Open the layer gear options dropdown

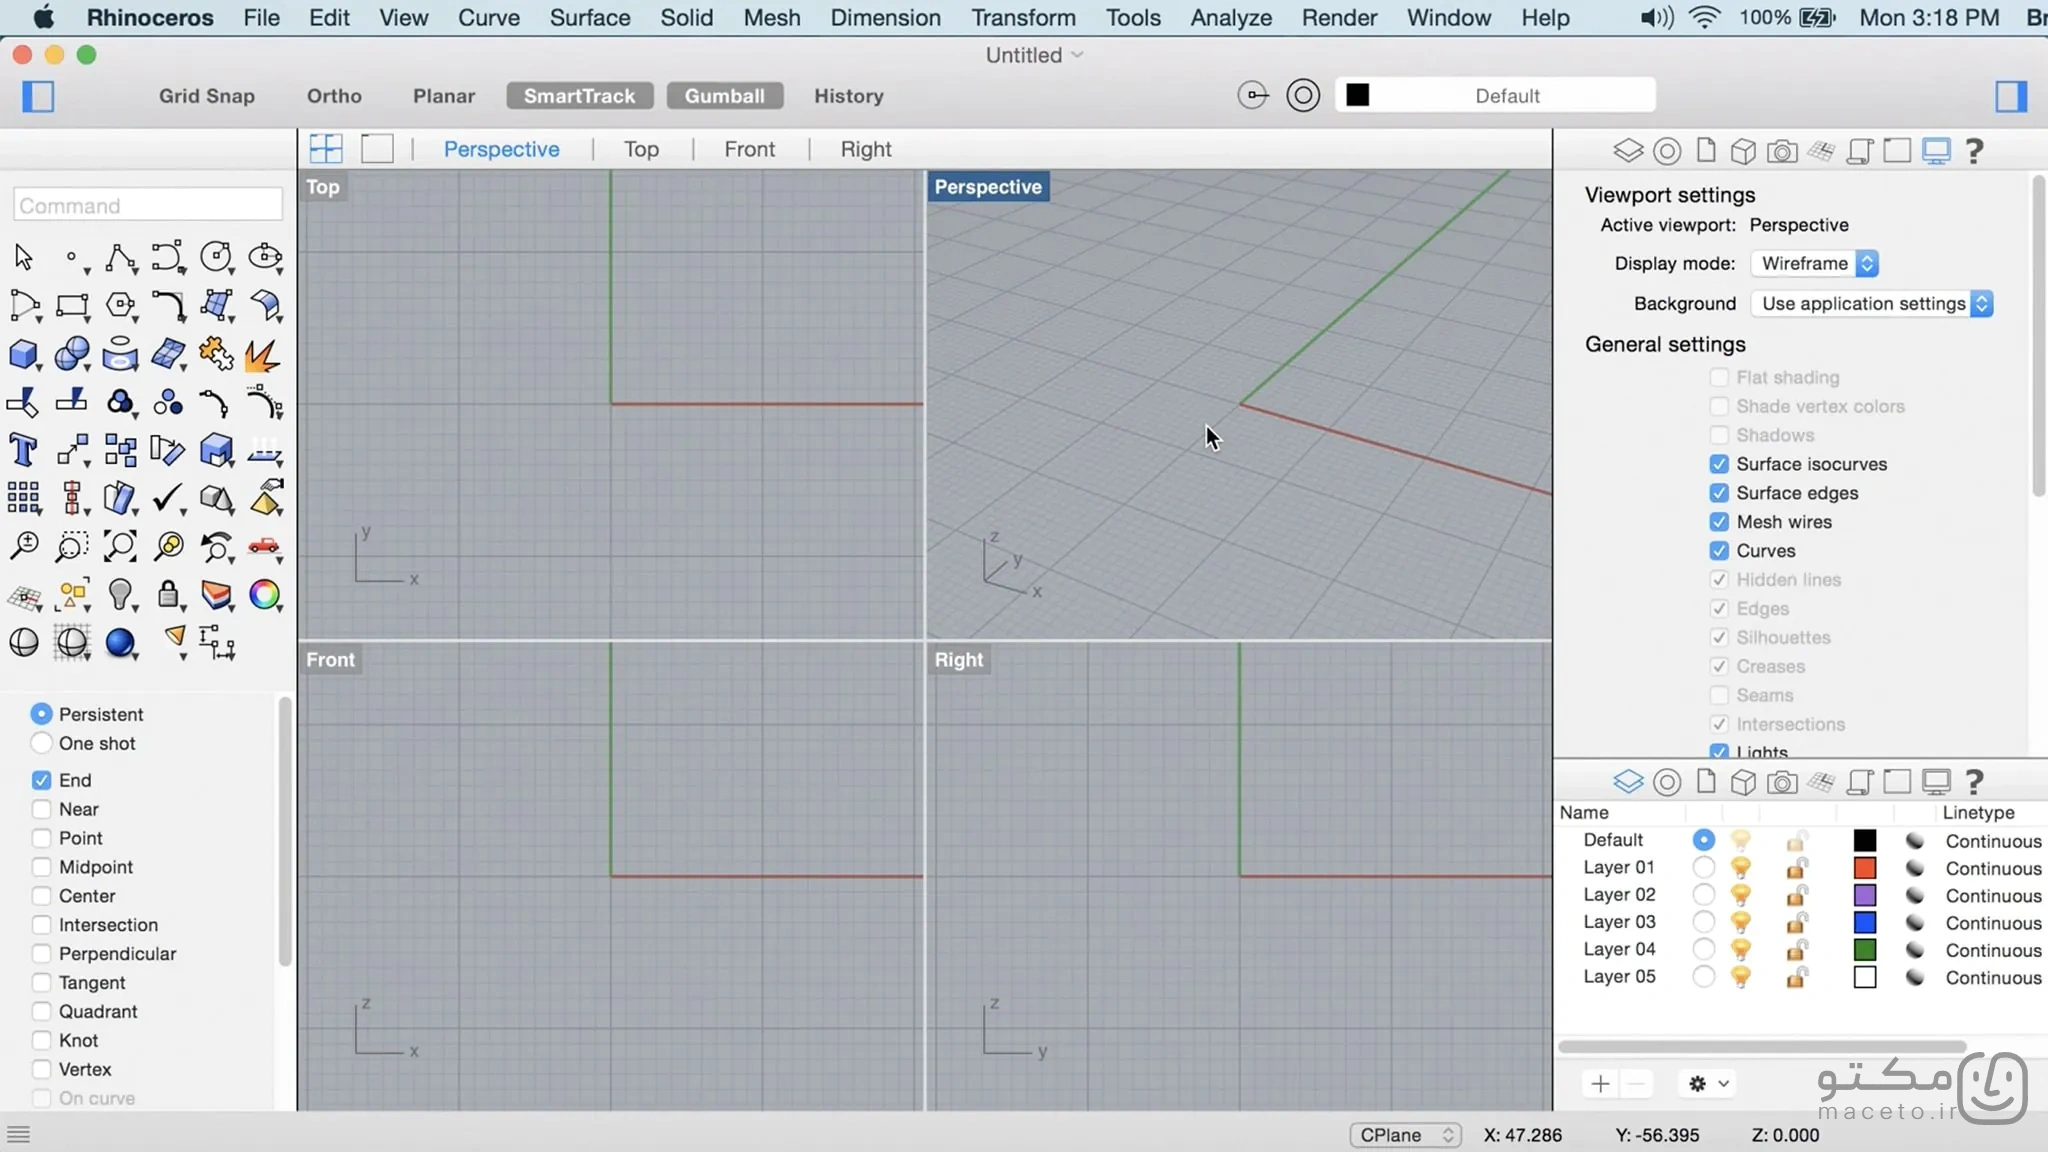click(1708, 1084)
